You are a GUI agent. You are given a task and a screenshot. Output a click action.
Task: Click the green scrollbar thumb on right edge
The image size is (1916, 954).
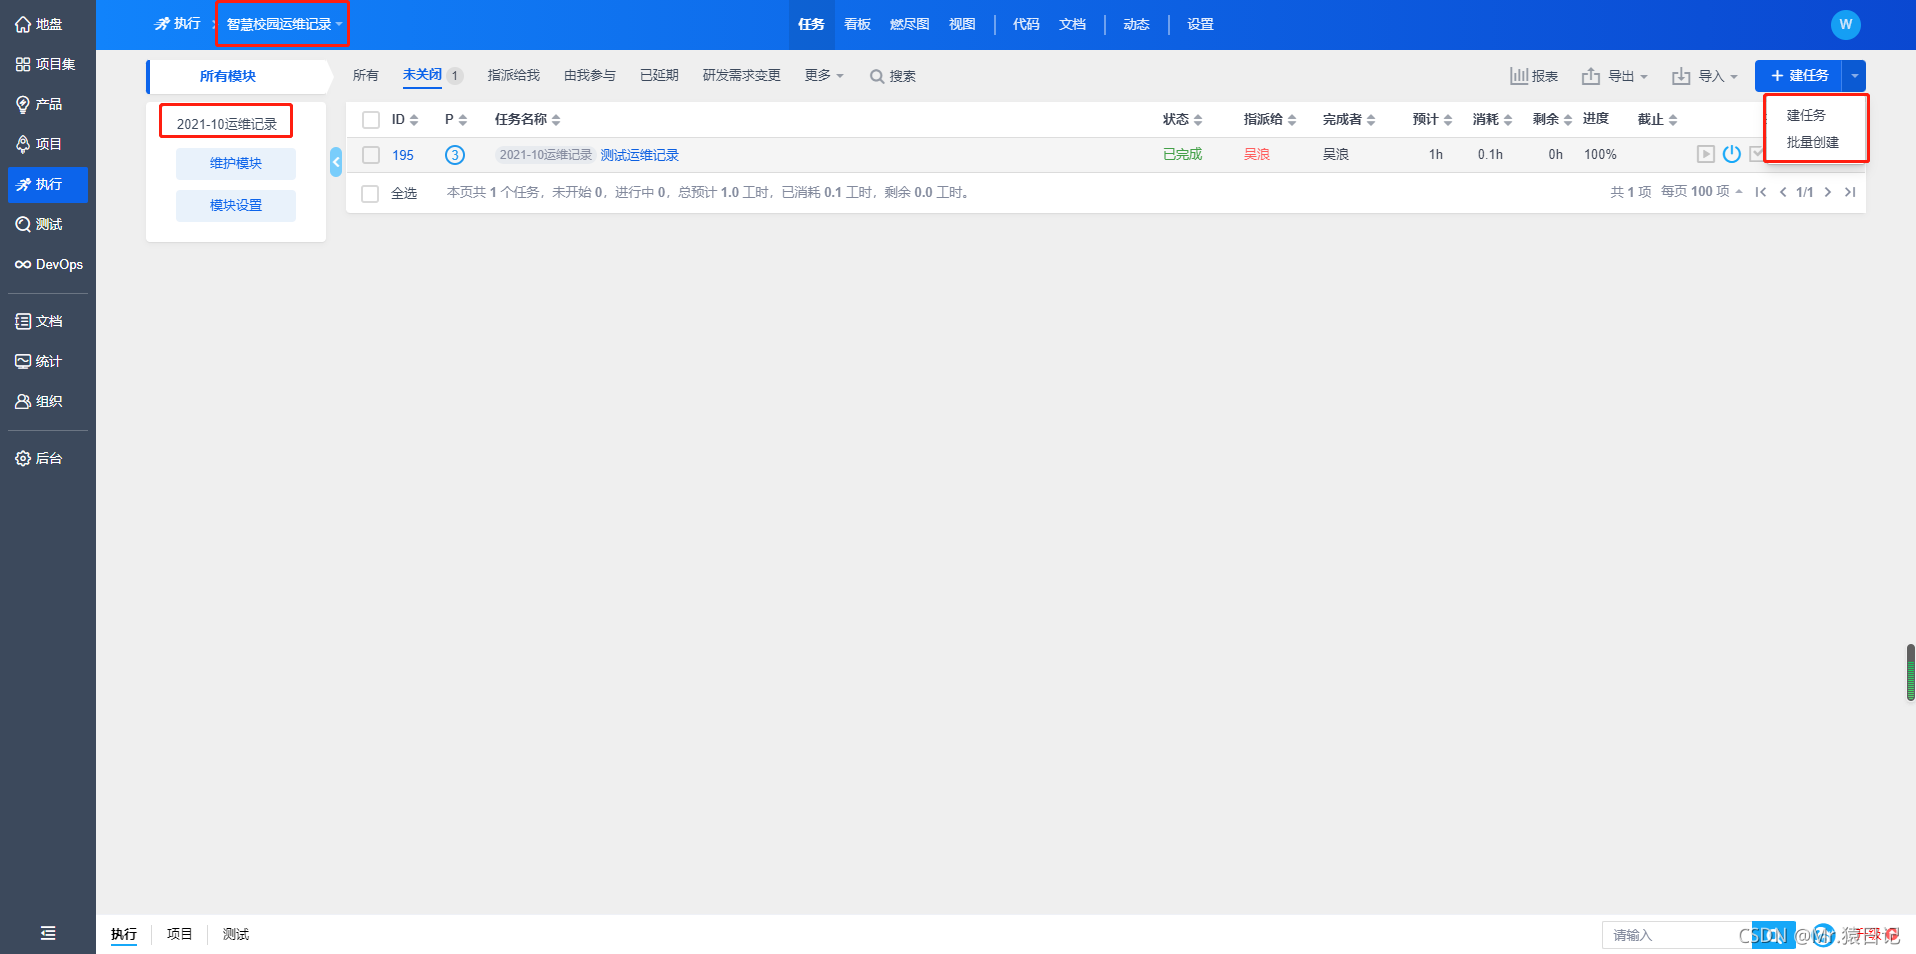click(1910, 672)
